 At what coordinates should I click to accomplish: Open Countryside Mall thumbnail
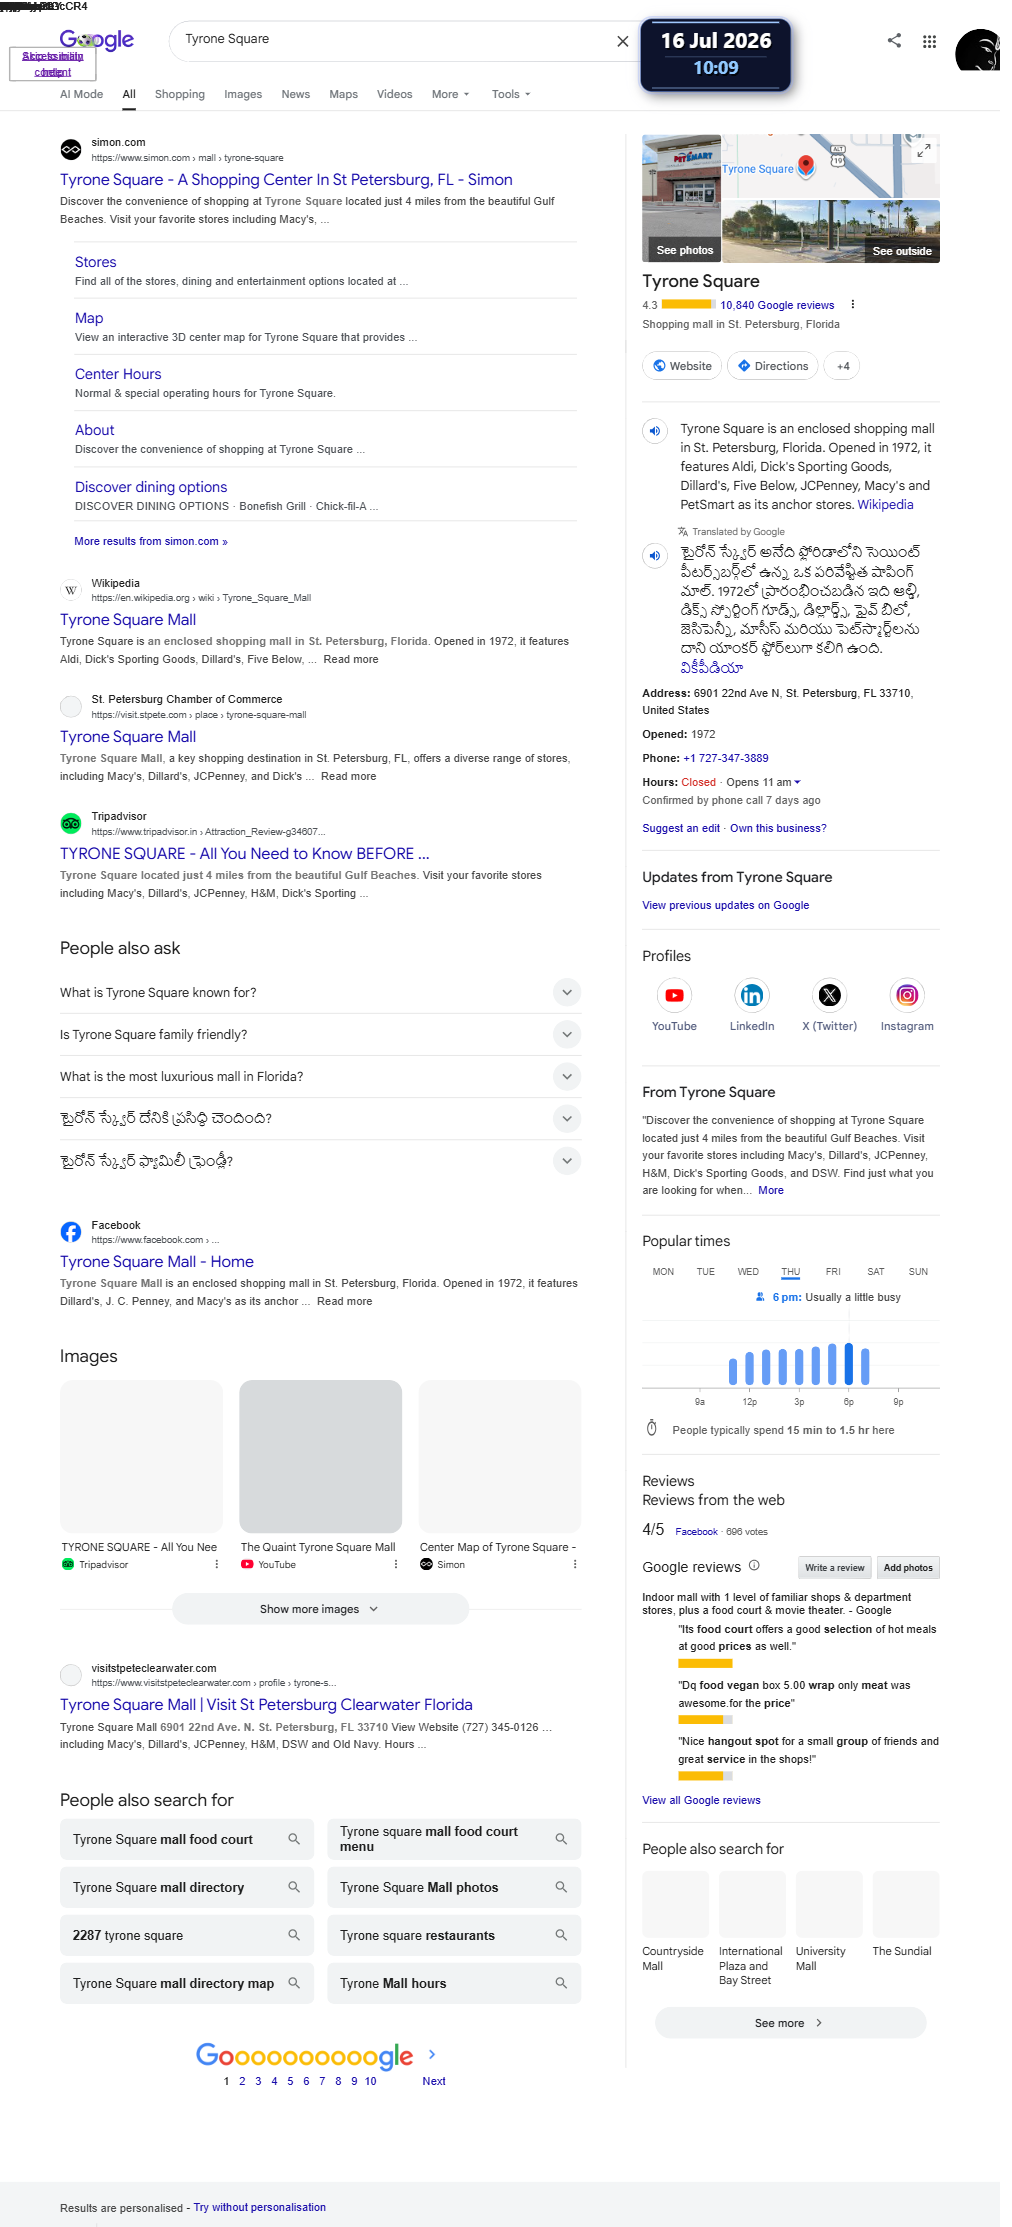pyautogui.click(x=675, y=1904)
